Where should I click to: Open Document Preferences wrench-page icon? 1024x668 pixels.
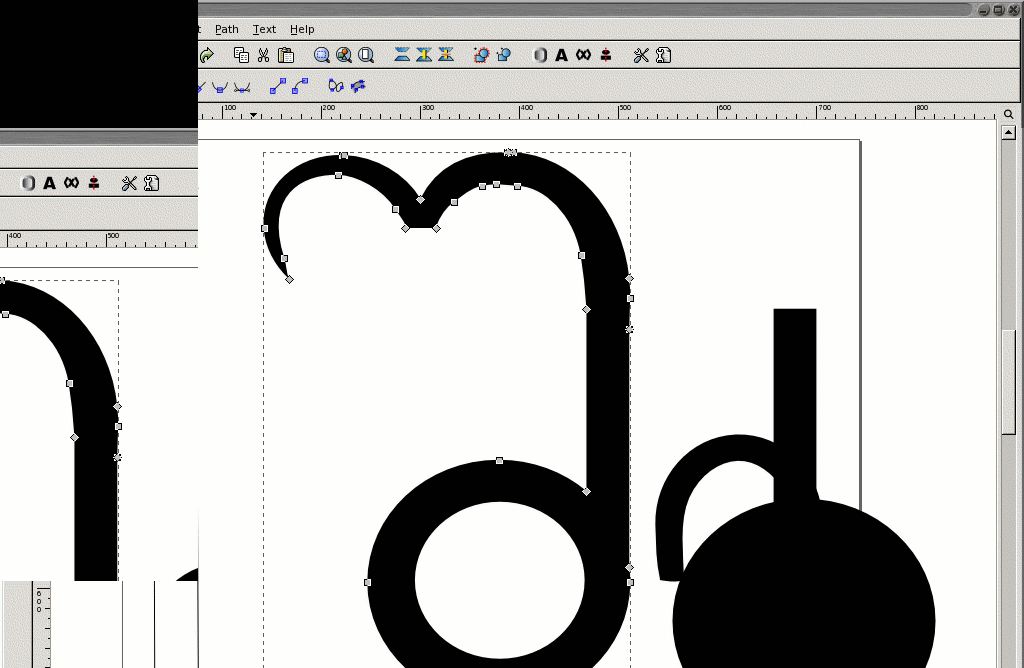[664, 56]
